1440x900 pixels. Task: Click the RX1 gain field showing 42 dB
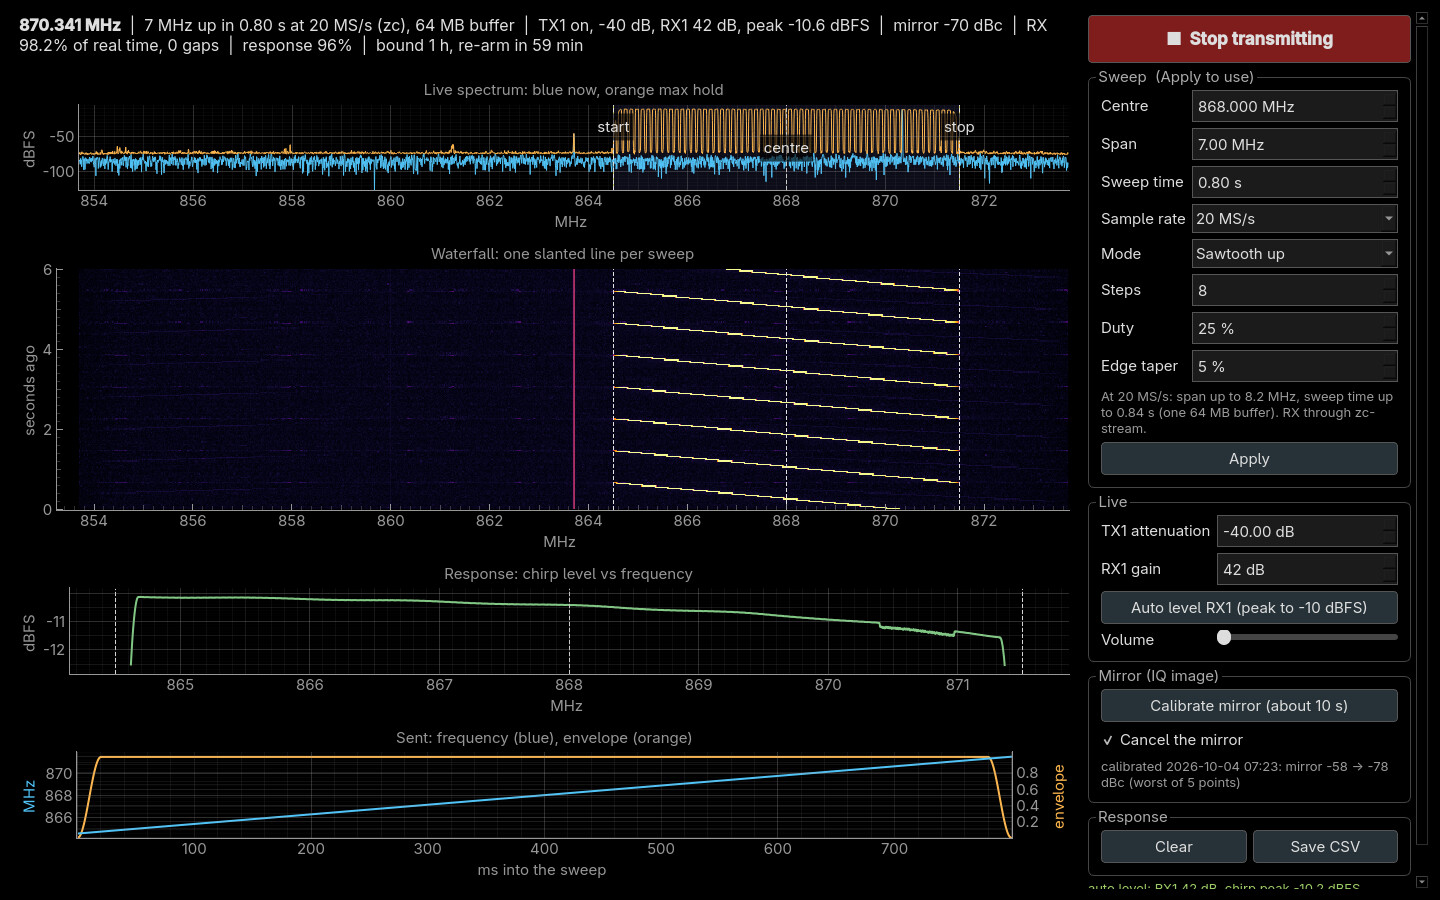[x=1307, y=569]
